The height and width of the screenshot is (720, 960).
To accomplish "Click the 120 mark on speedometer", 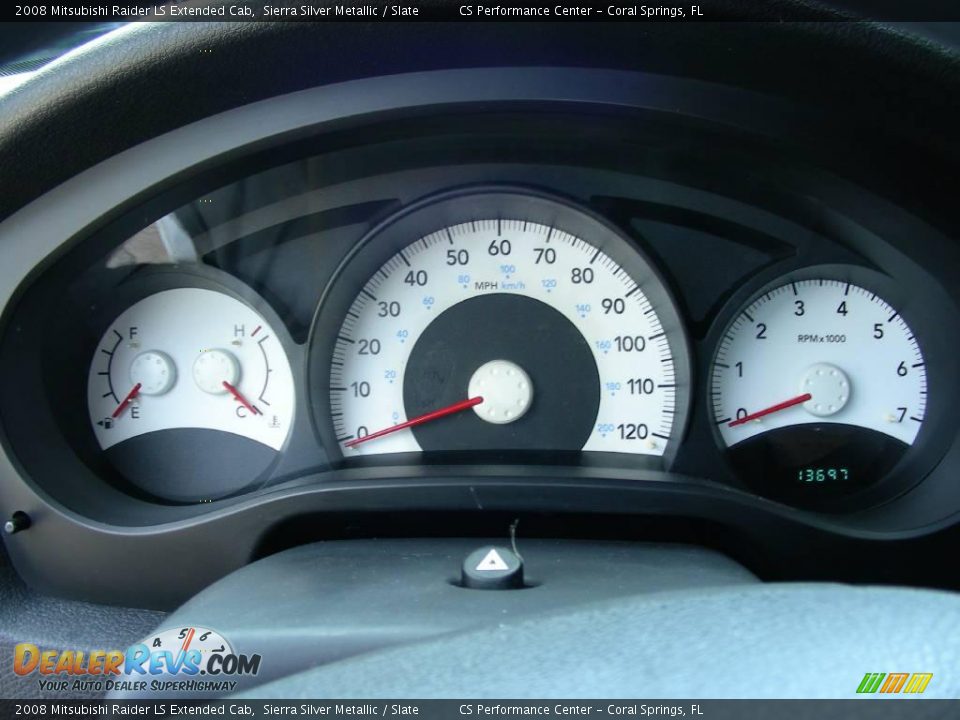I will tap(632, 432).
